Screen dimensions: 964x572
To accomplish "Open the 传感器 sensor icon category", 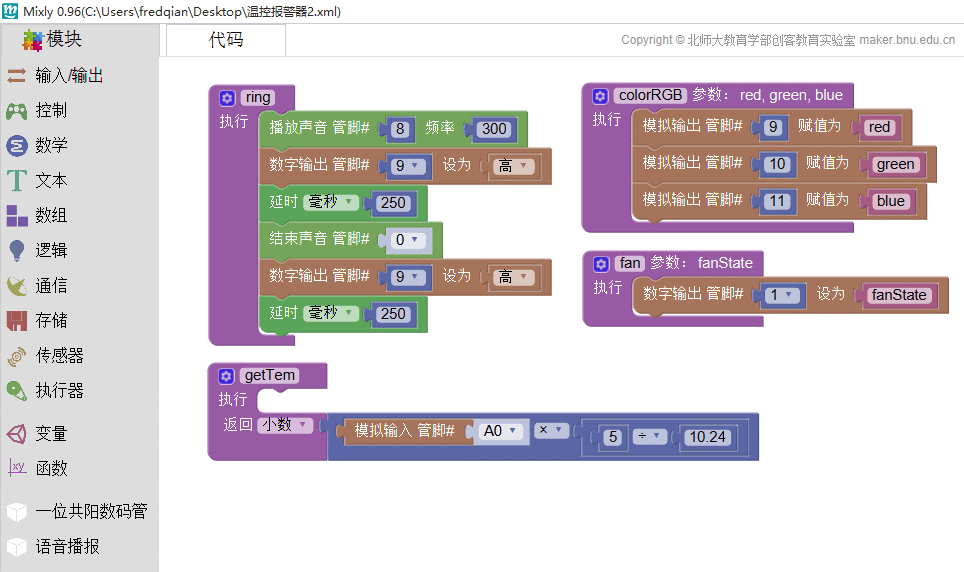I will 17,356.
